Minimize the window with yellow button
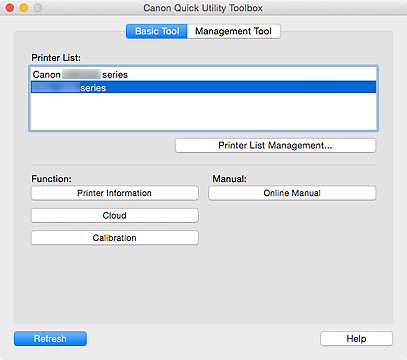Screen dimensions: 407x360 pos(24,8)
